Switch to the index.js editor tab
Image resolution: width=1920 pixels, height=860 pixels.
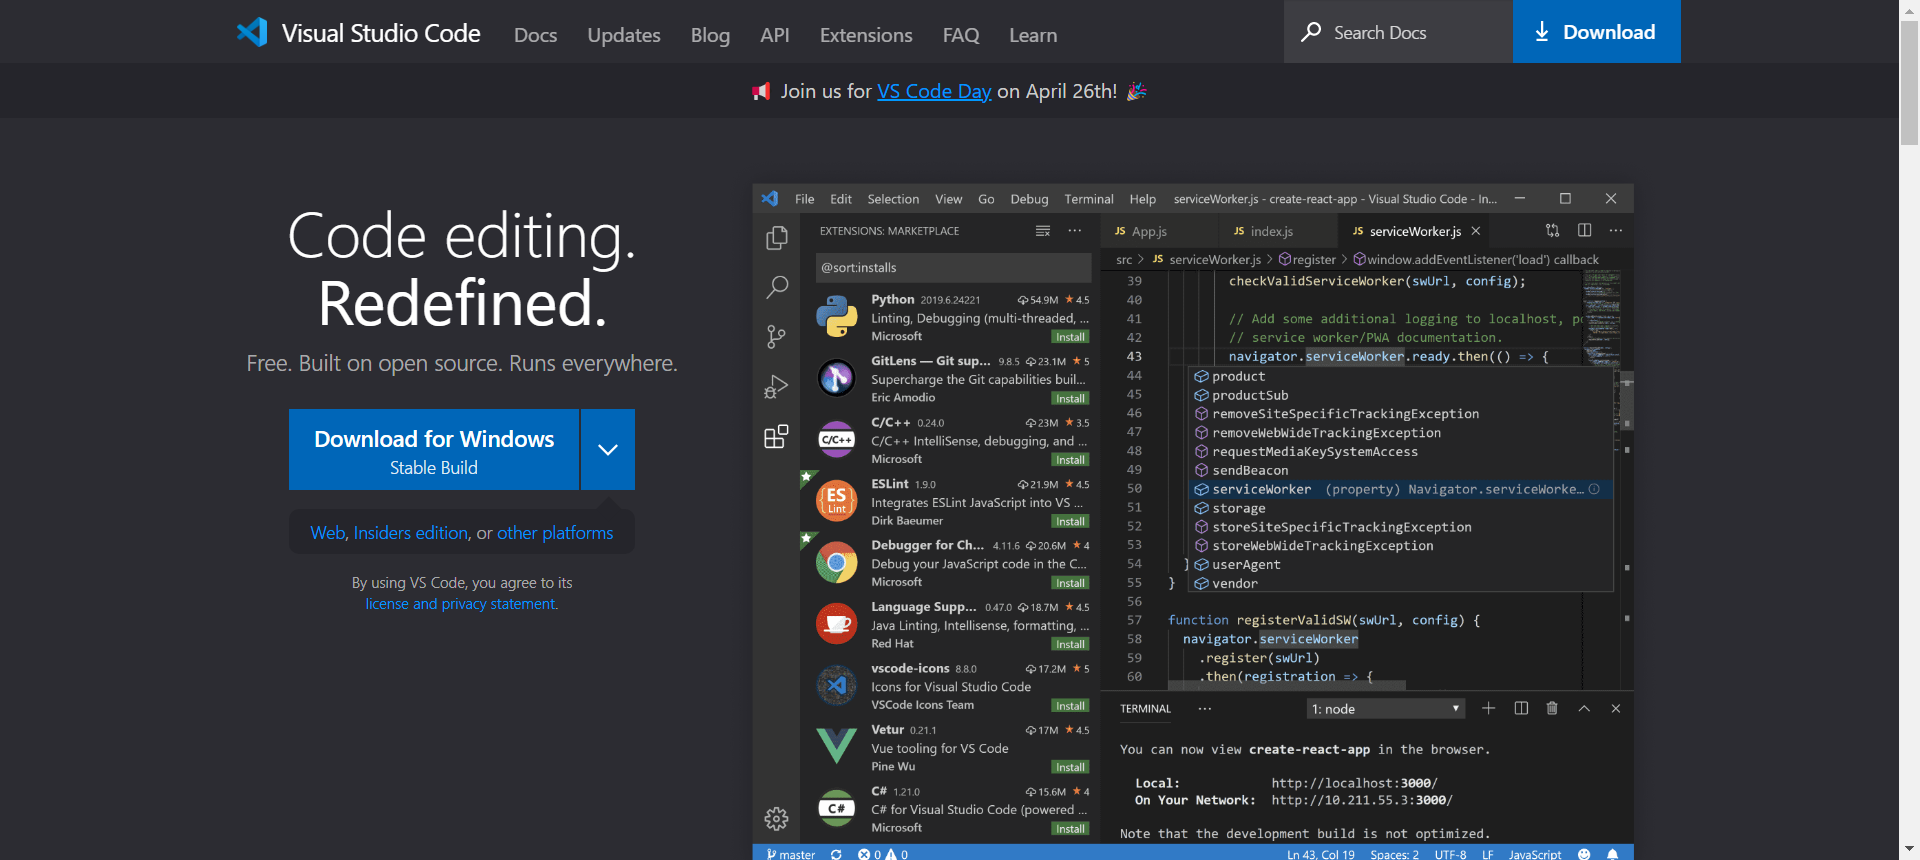pyautogui.click(x=1271, y=231)
